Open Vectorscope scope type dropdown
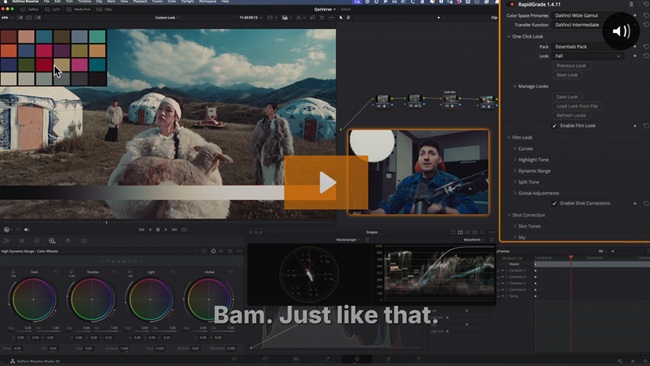The height and width of the screenshot is (366, 650). pos(347,240)
